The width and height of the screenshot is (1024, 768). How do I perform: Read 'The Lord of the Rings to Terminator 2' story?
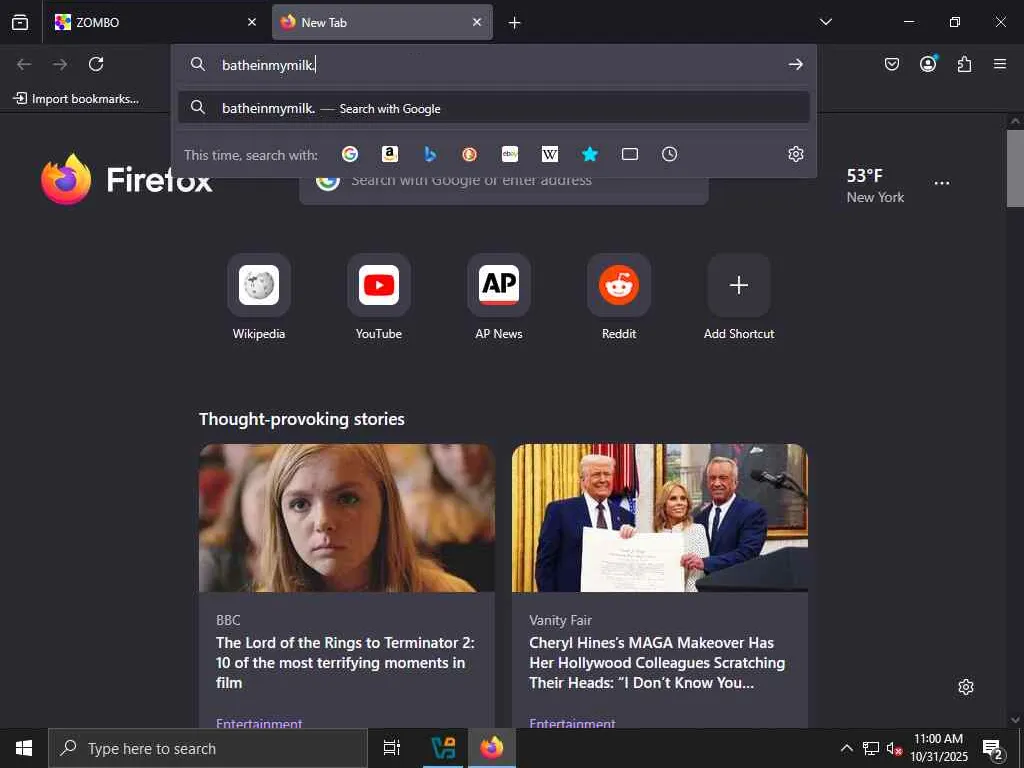tap(345, 662)
